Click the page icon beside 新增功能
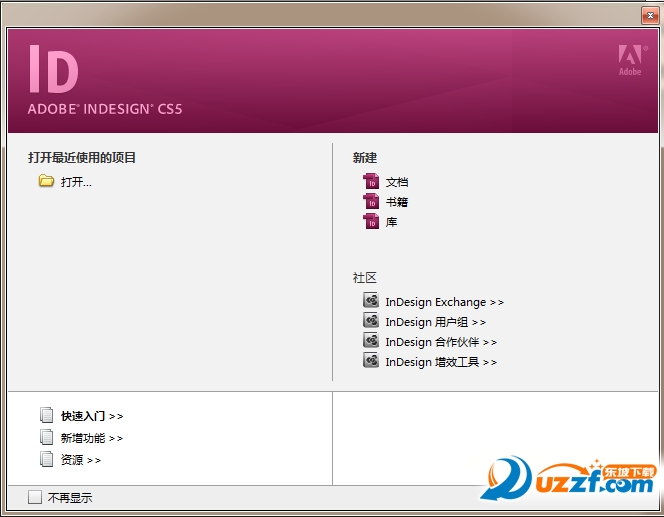664x517 pixels. click(x=47, y=437)
